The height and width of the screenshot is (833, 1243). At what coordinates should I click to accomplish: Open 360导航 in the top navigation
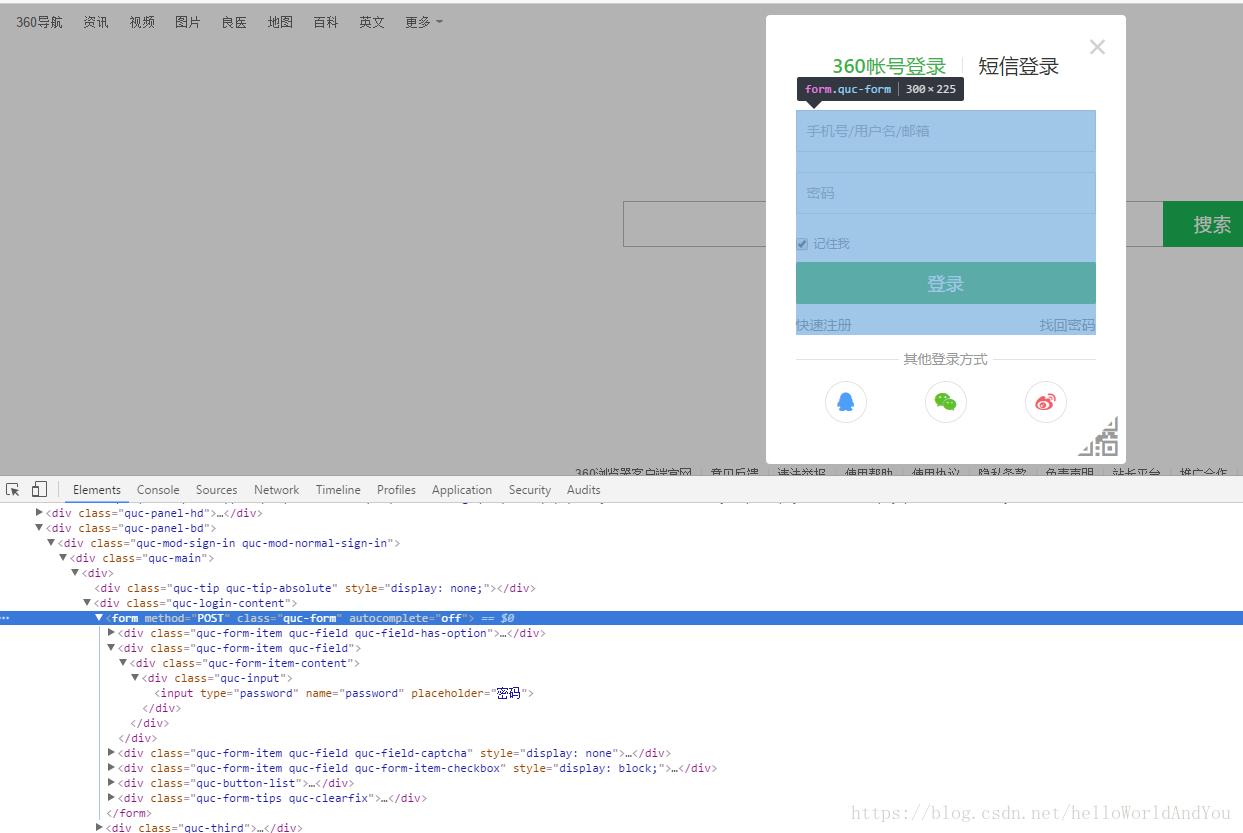[x=39, y=22]
